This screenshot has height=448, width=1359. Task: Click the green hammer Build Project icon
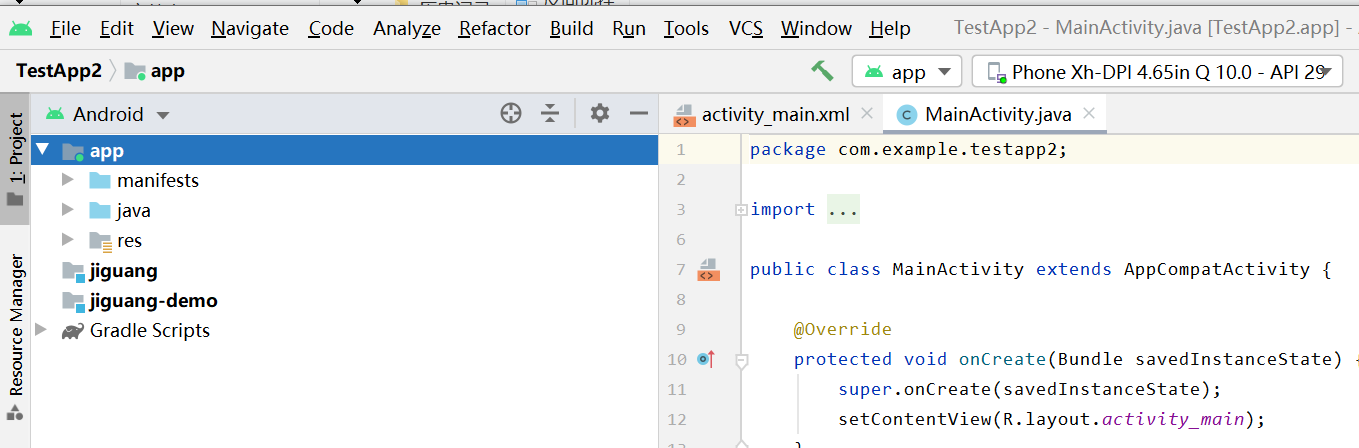pos(822,71)
